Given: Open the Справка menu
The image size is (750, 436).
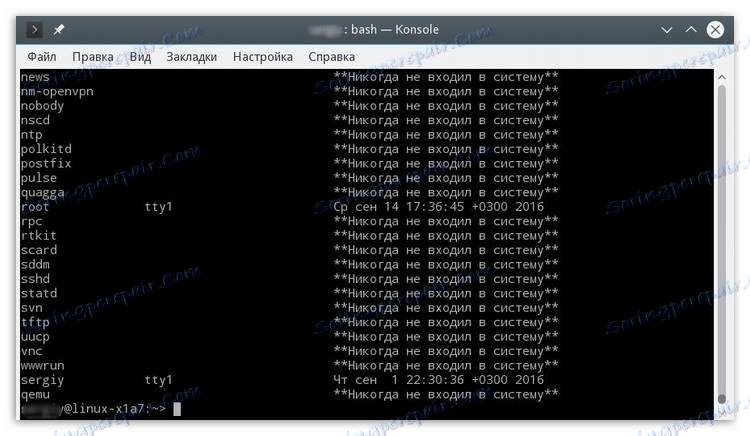Looking at the screenshot, I should point(331,57).
